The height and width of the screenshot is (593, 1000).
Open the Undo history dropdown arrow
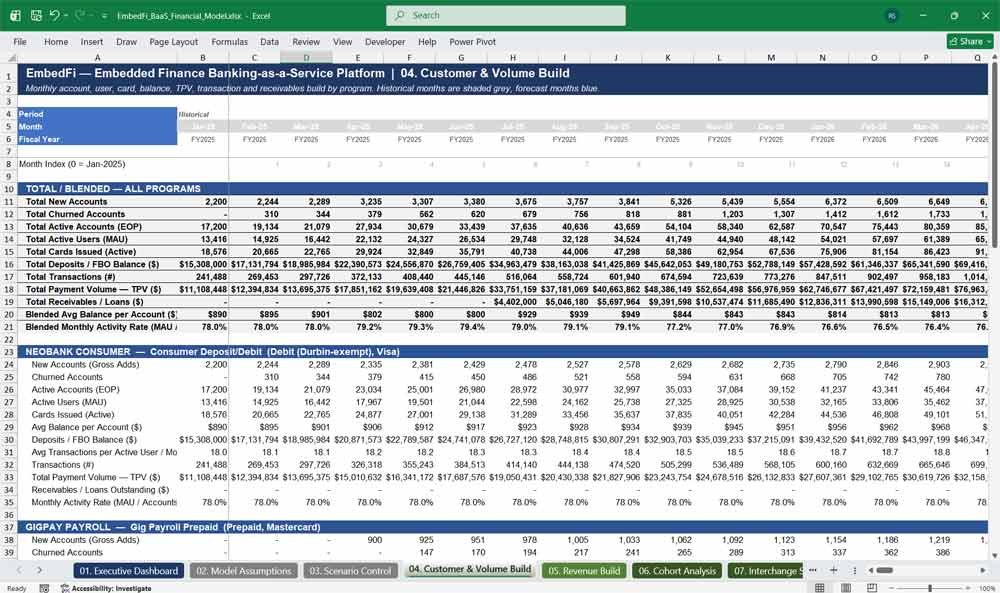click(66, 15)
